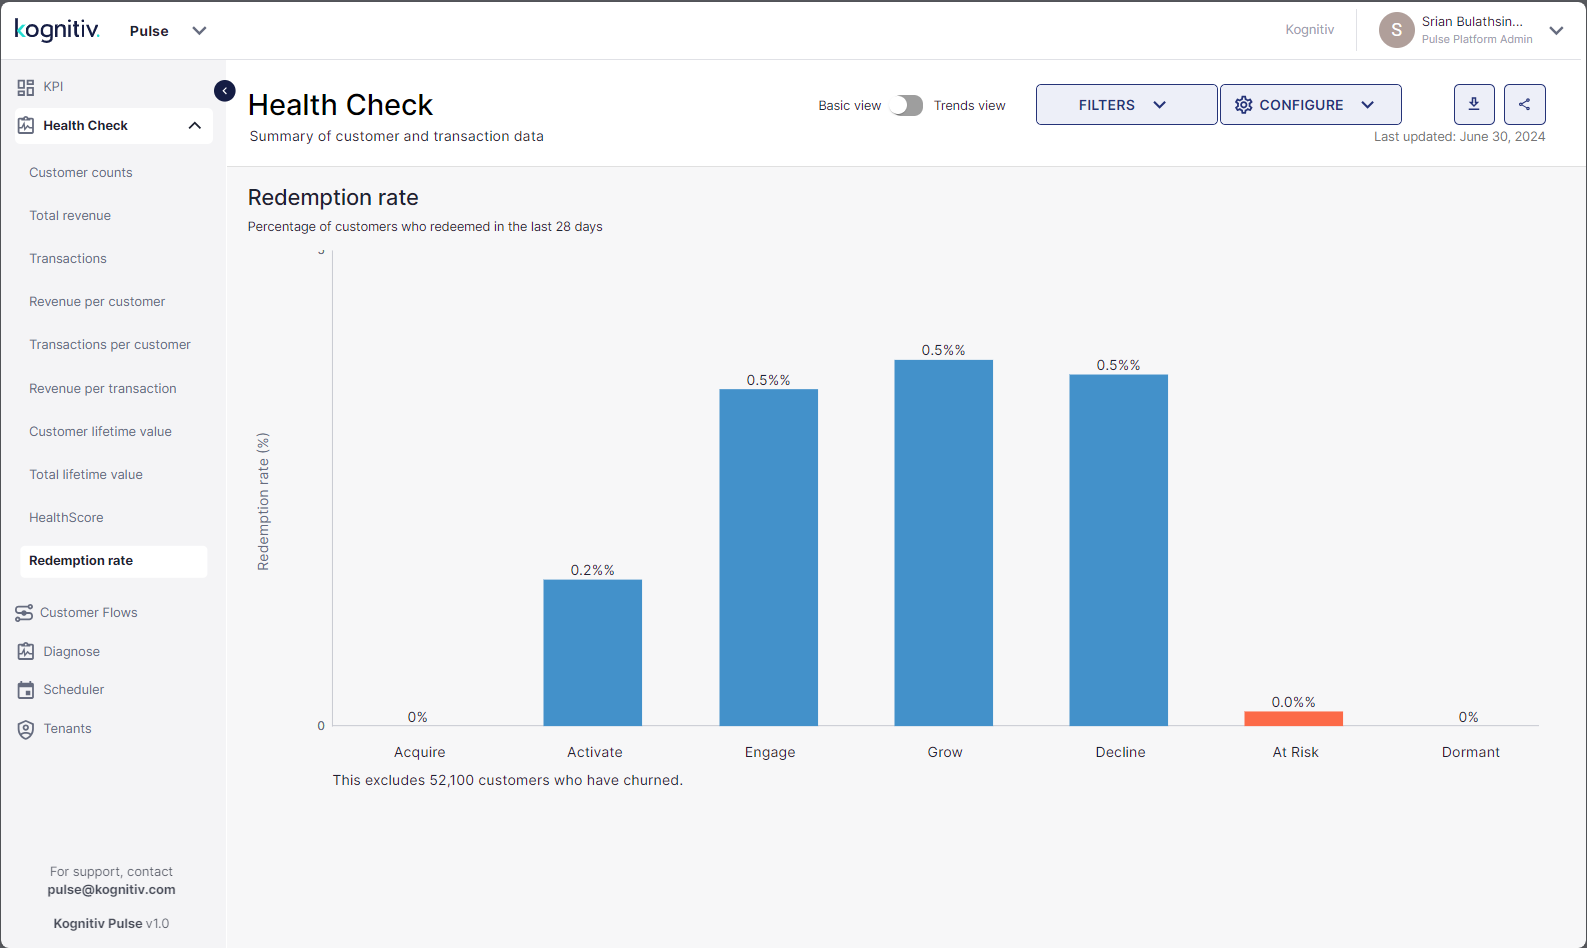This screenshot has width=1587, height=948.
Task: Toggle between Basic and Trends view
Action: coord(907,105)
